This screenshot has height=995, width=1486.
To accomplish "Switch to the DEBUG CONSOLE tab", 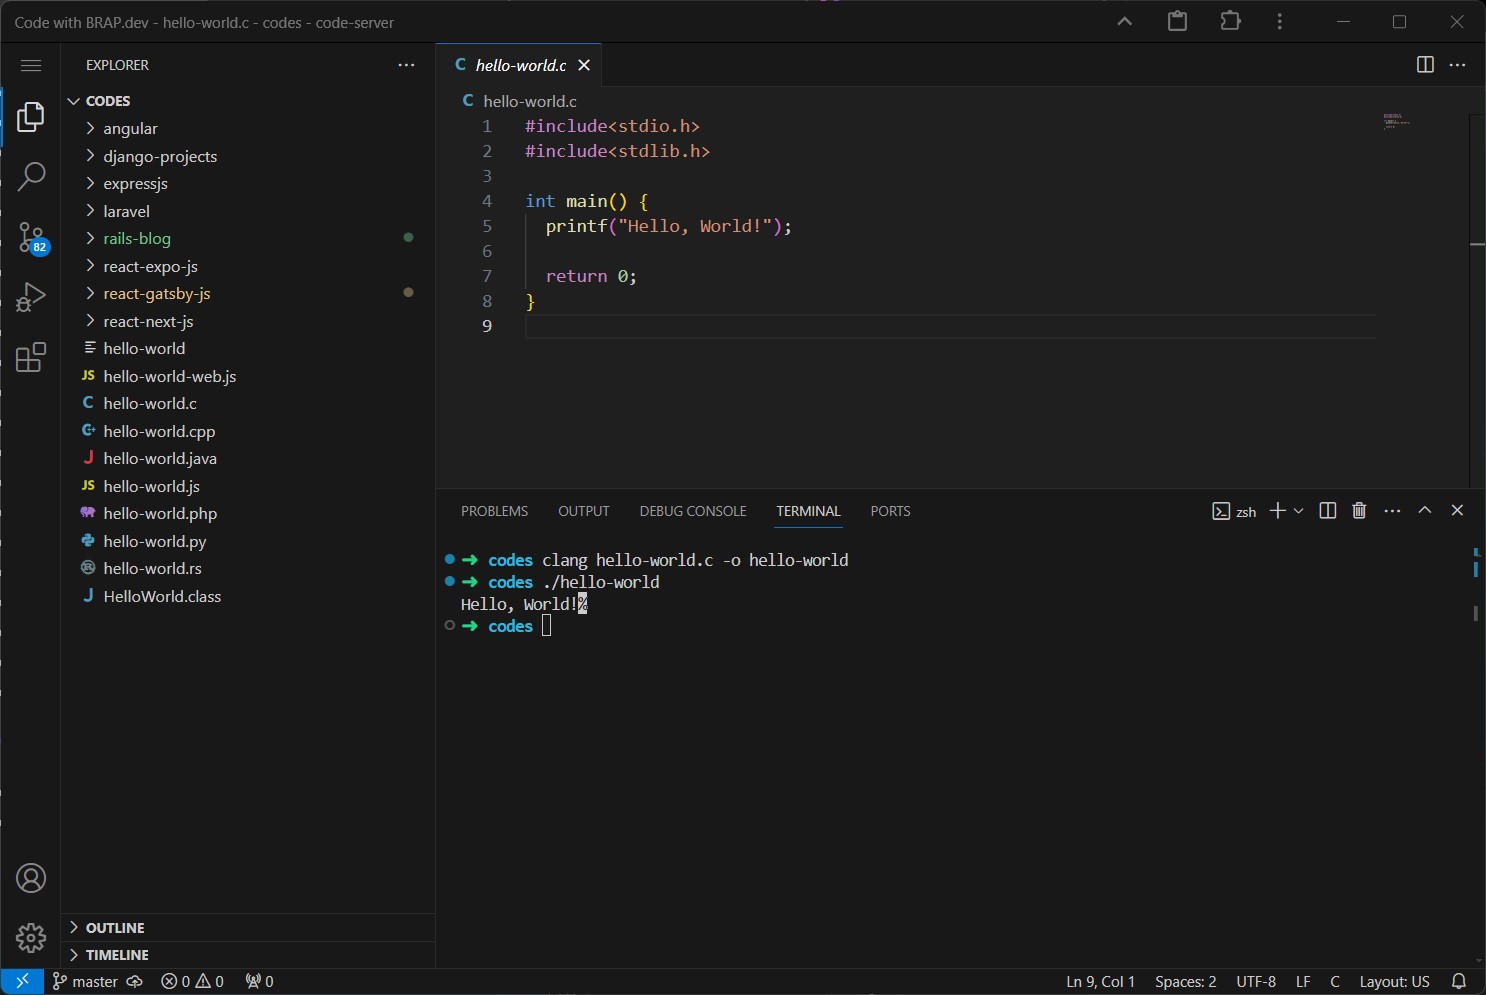I will click(x=692, y=511).
